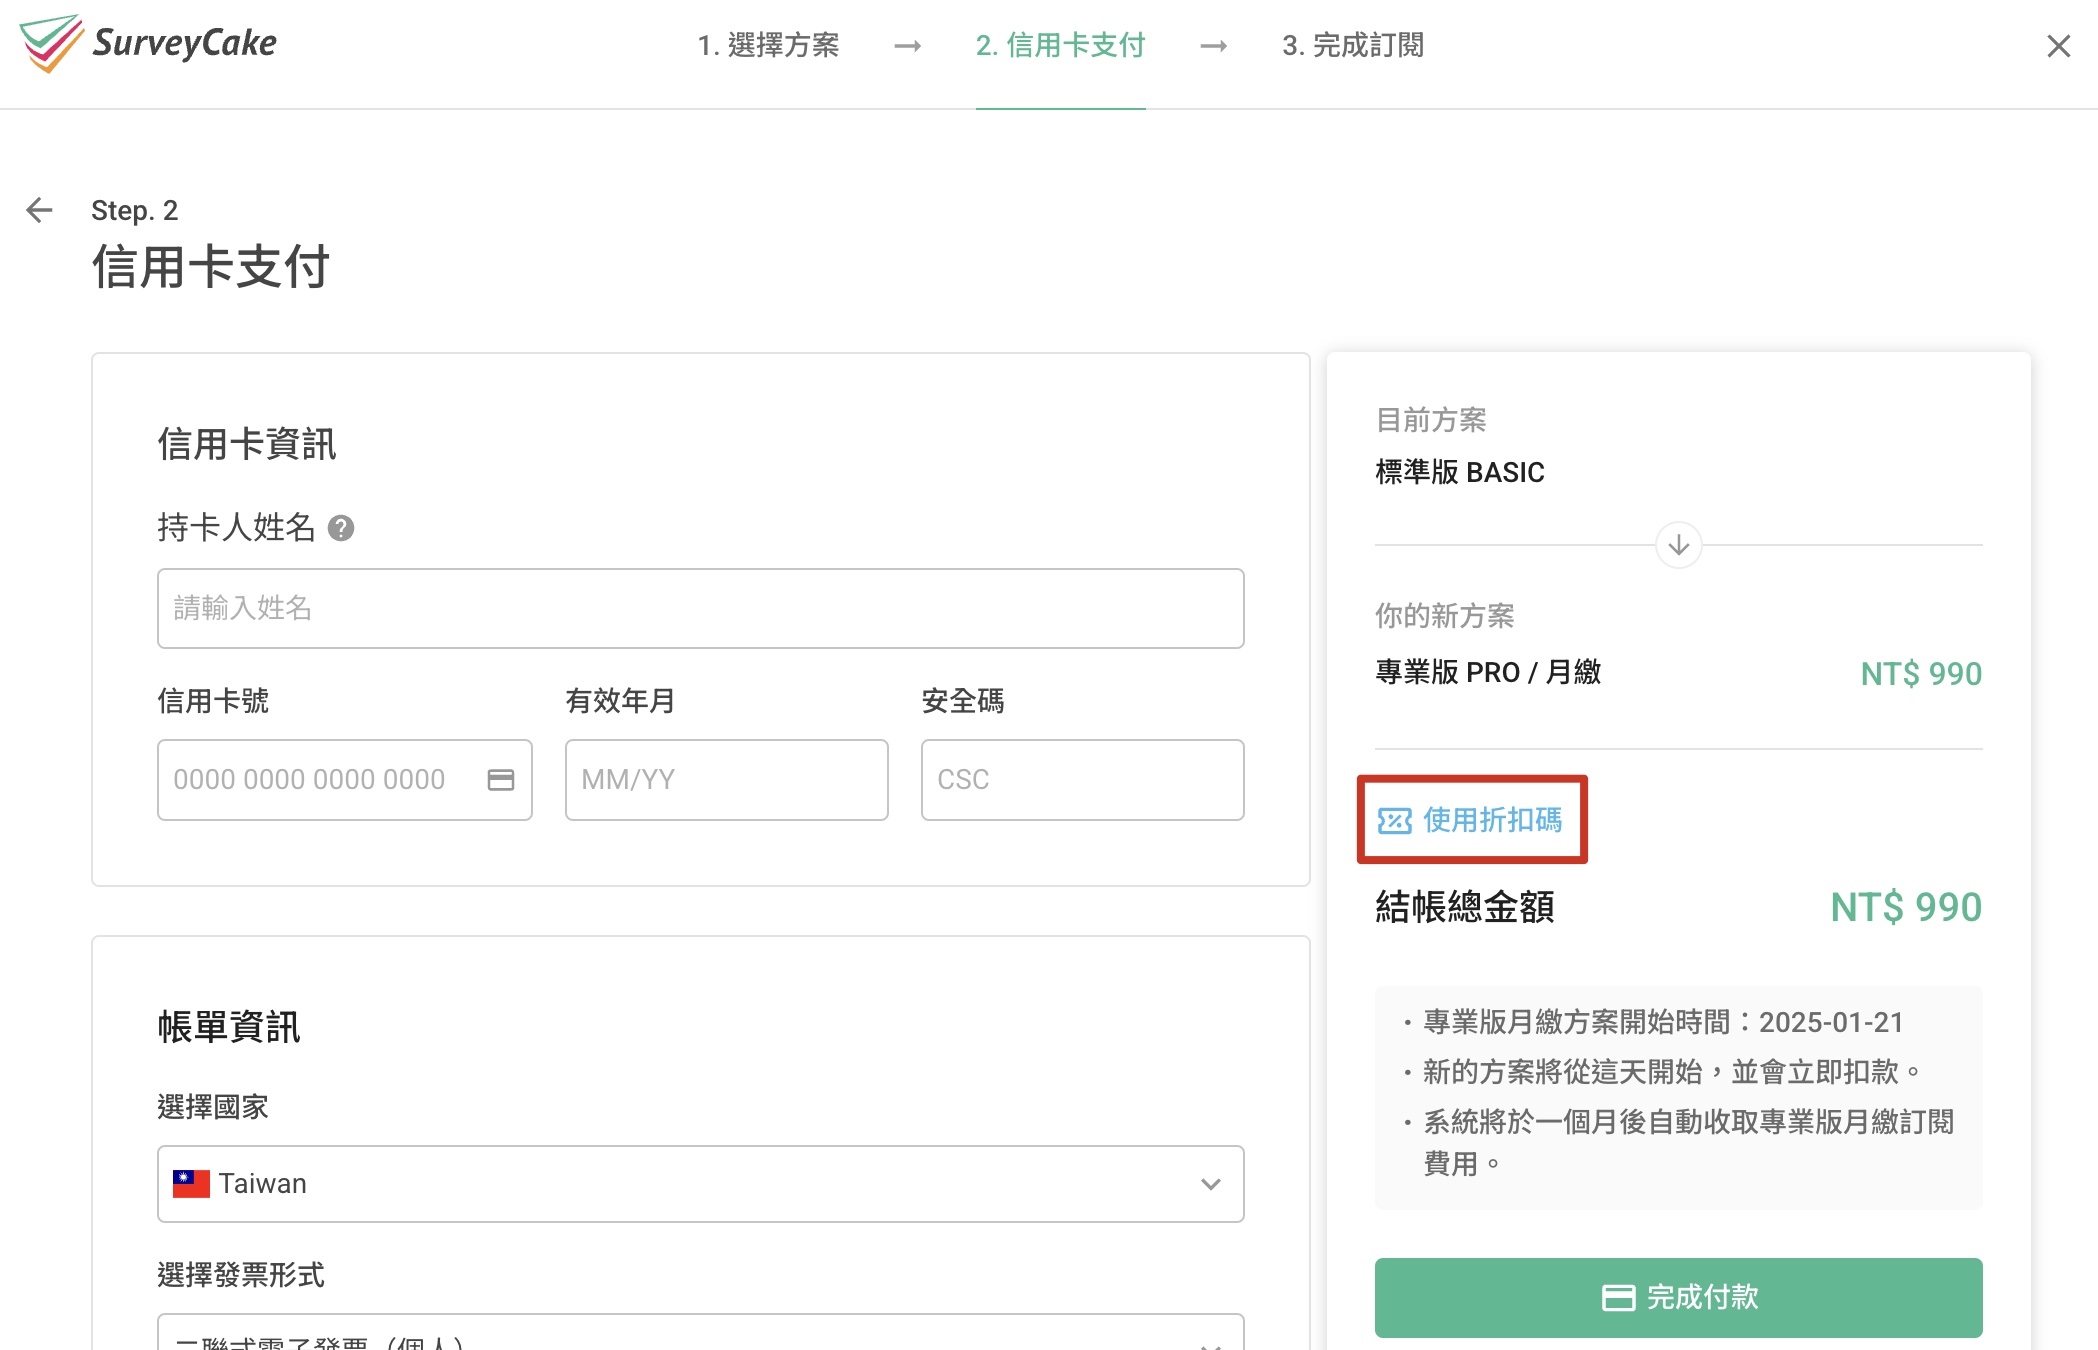Go to step 1 選擇方案
This screenshot has width=2098, height=1350.
pos(770,46)
